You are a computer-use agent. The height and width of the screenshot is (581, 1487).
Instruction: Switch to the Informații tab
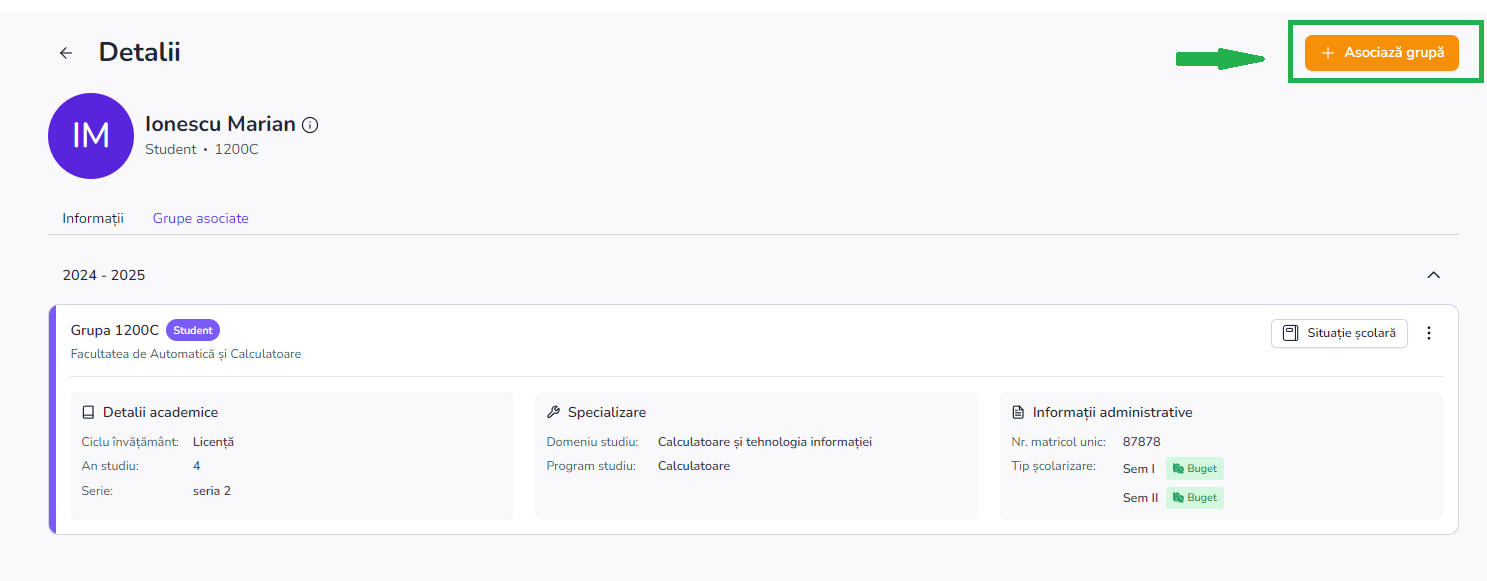[x=93, y=218]
